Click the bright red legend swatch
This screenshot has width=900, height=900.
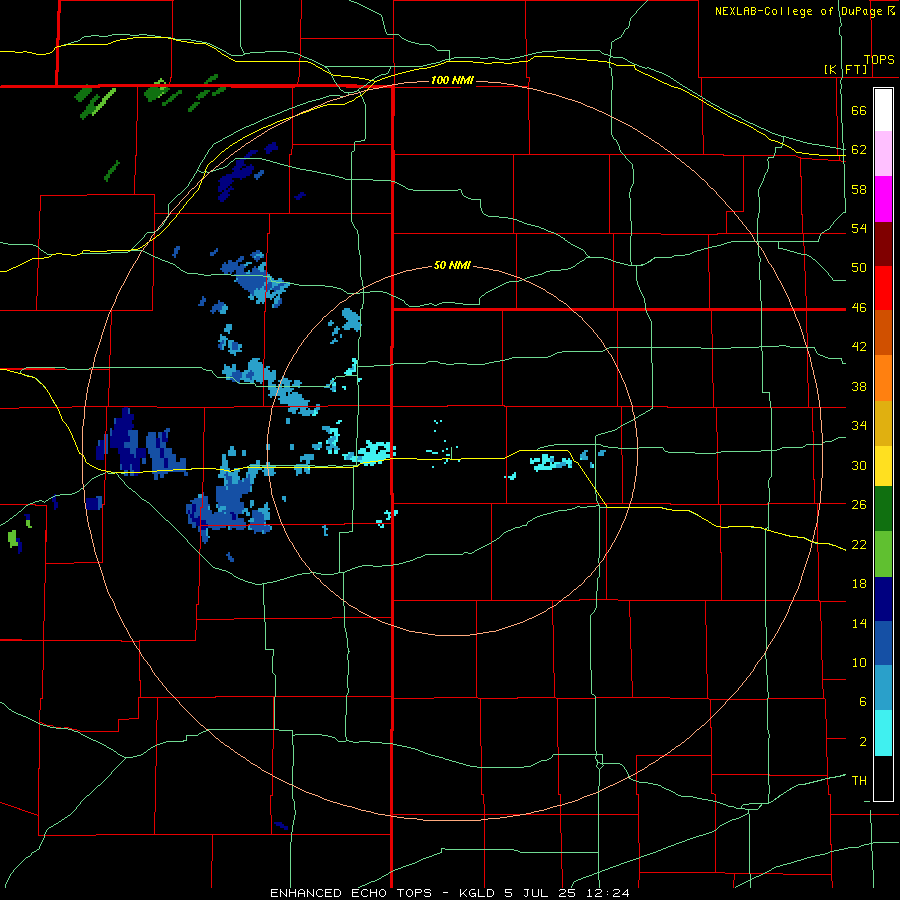tap(883, 288)
